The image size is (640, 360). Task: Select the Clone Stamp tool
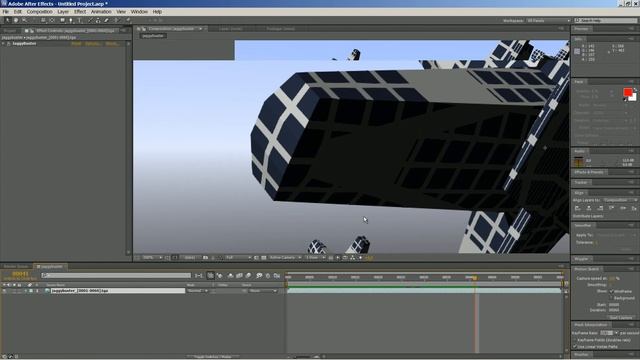click(x=98, y=20)
